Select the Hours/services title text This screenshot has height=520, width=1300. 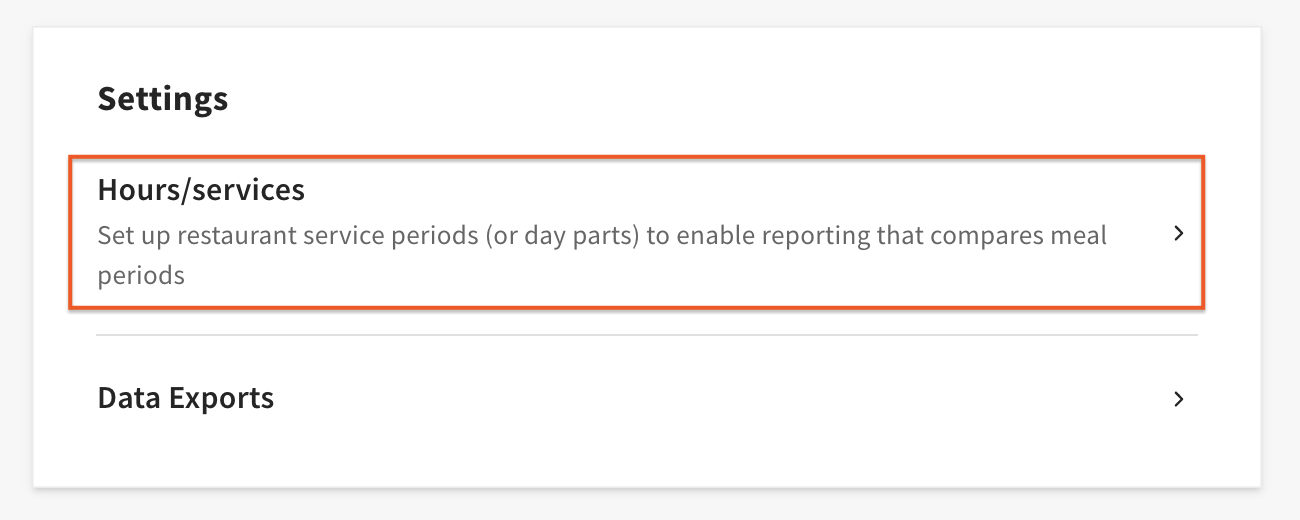[x=201, y=190]
